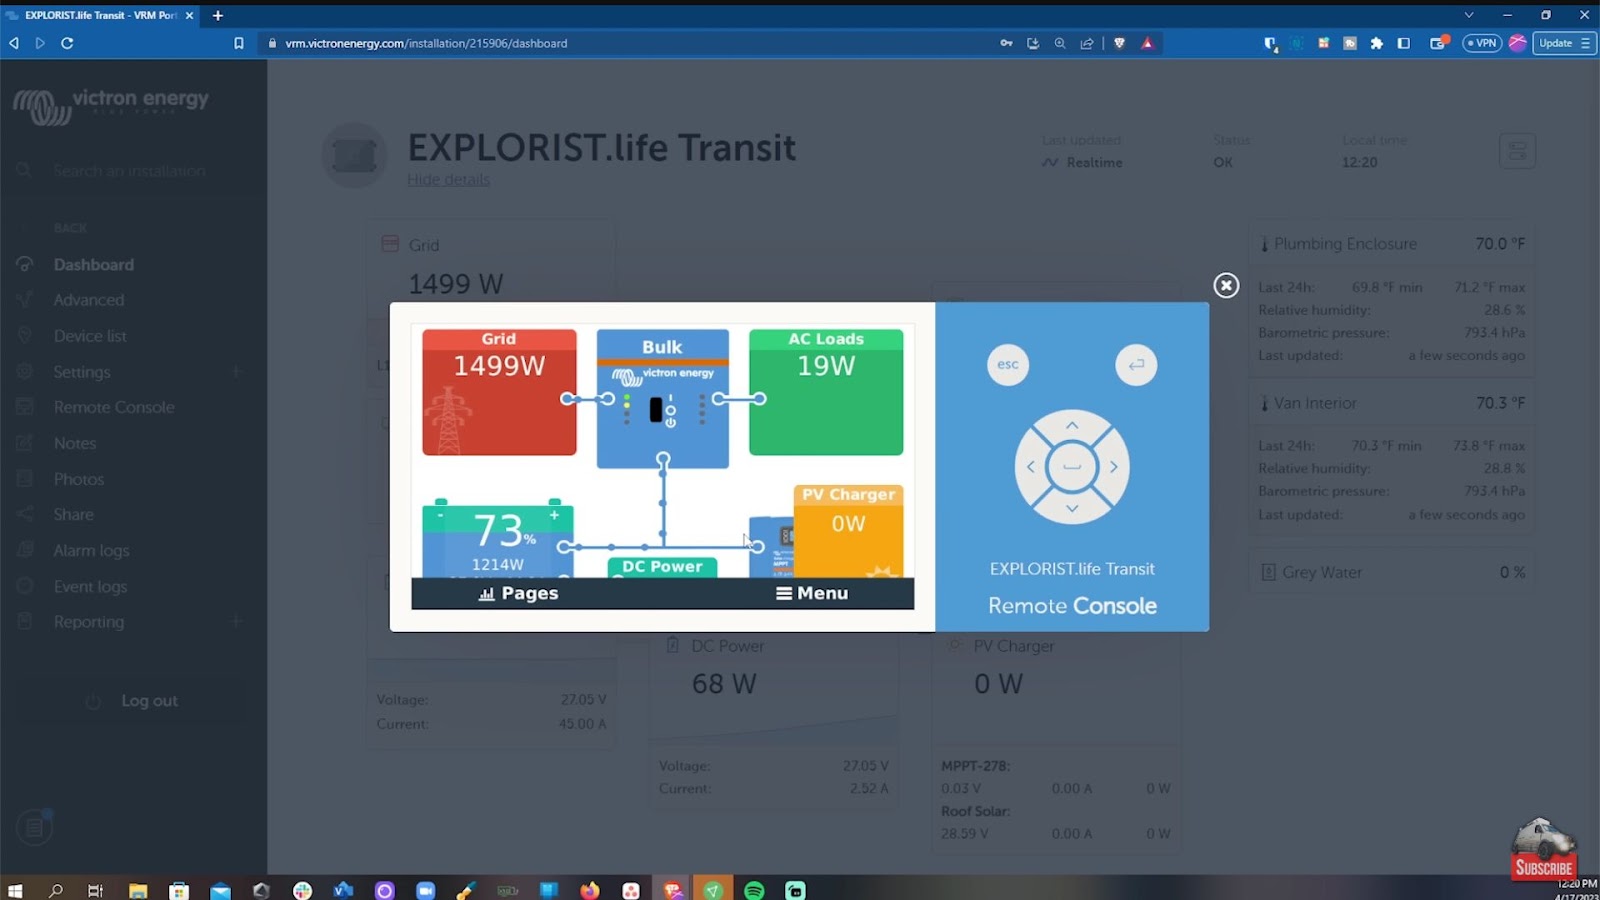Image resolution: width=1600 pixels, height=900 pixels.
Task: Reload the page
Action: point(67,43)
